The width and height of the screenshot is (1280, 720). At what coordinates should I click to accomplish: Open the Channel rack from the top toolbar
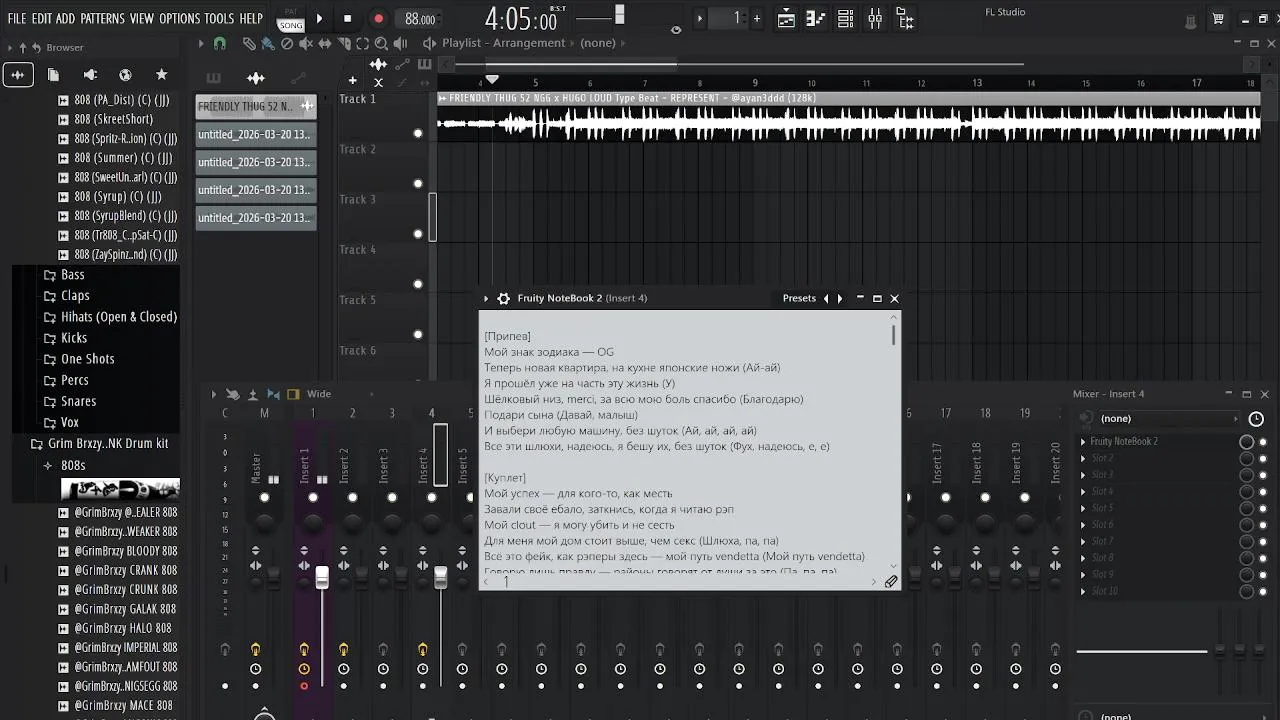click(x=846, y=18)
